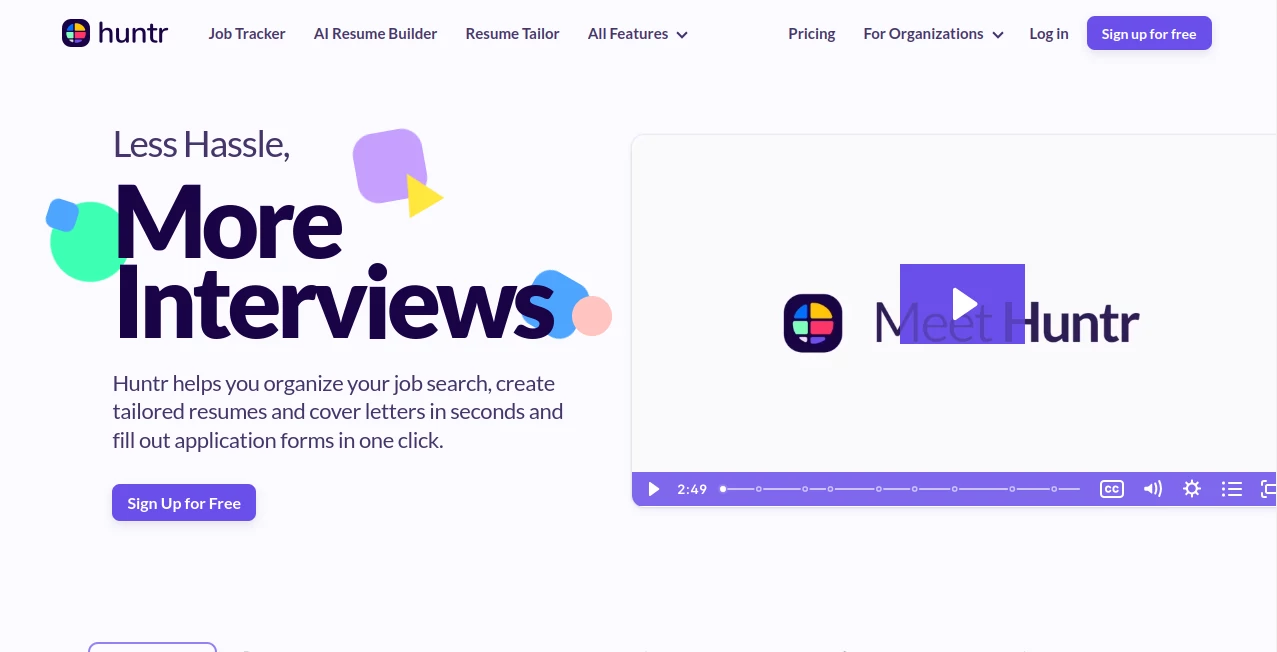1277x652 pixels.
Task: Click the 'More Interviews' headline
Action: click(x=334, y=263)
